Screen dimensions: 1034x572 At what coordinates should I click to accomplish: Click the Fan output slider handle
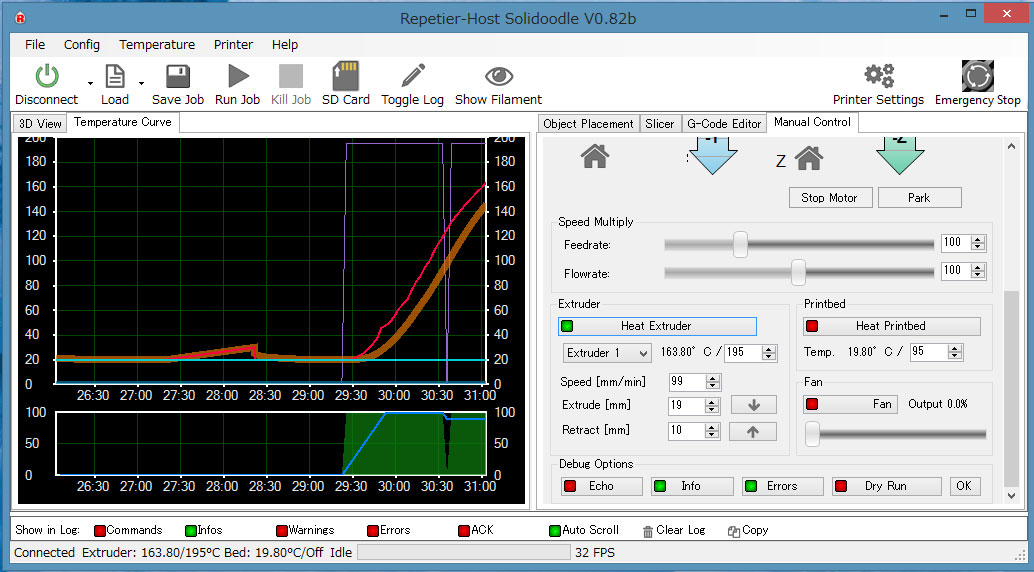(x=812, y=433)
